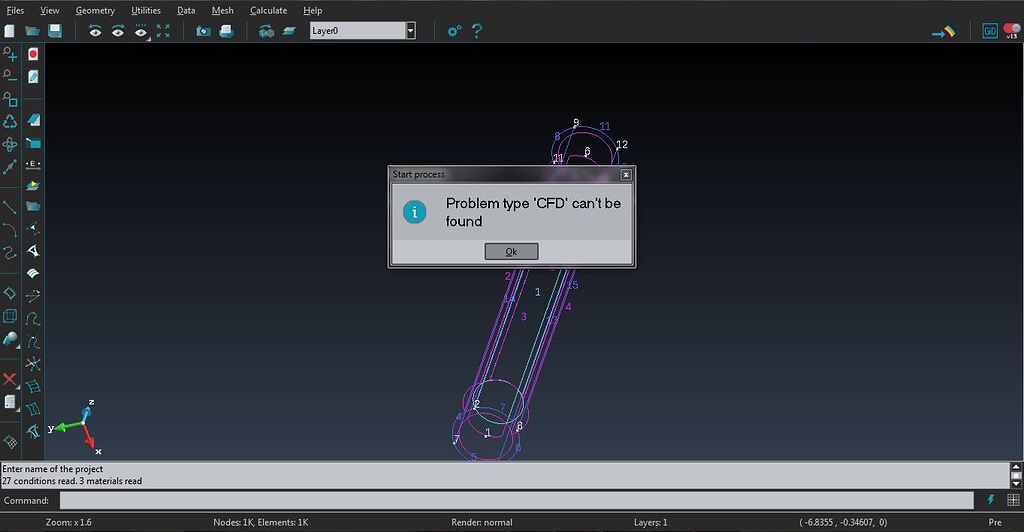Click inside the Command input field
The width and height of the screenshot is (1024, 532).
pyautogui.click(x=517, y=501)
